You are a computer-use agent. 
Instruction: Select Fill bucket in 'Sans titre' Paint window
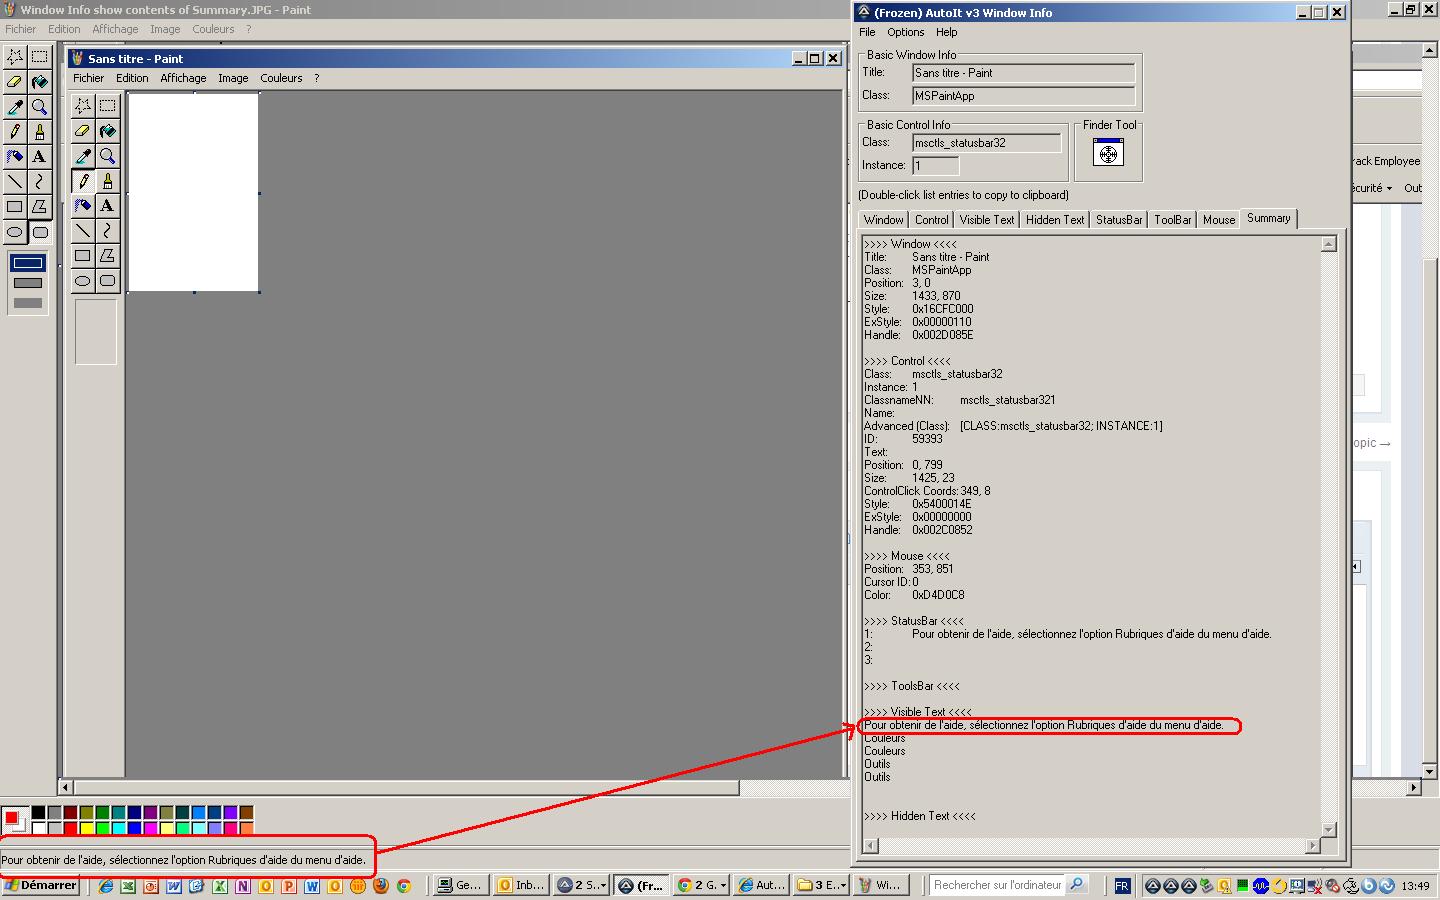(107, 131)
